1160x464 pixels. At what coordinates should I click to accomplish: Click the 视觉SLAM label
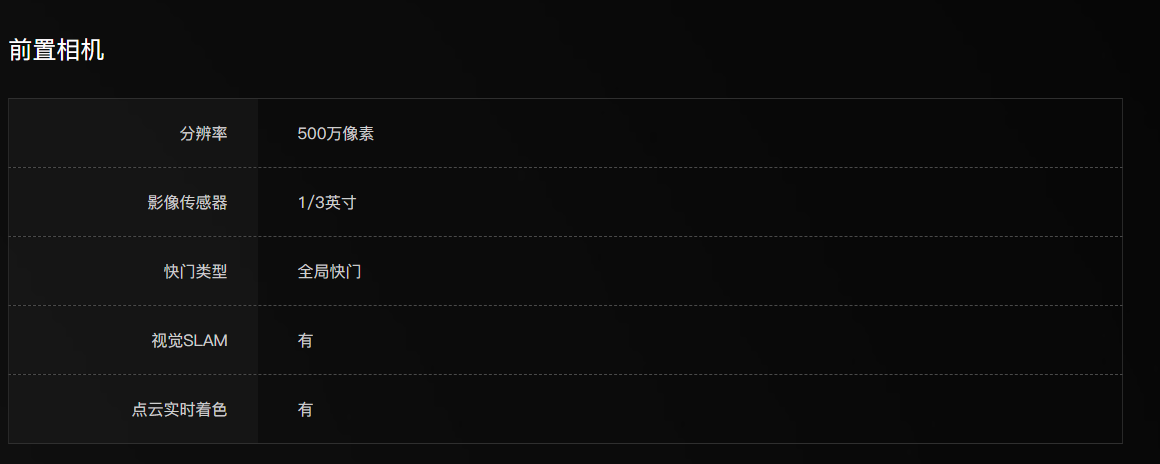click(x=189, y=341)
